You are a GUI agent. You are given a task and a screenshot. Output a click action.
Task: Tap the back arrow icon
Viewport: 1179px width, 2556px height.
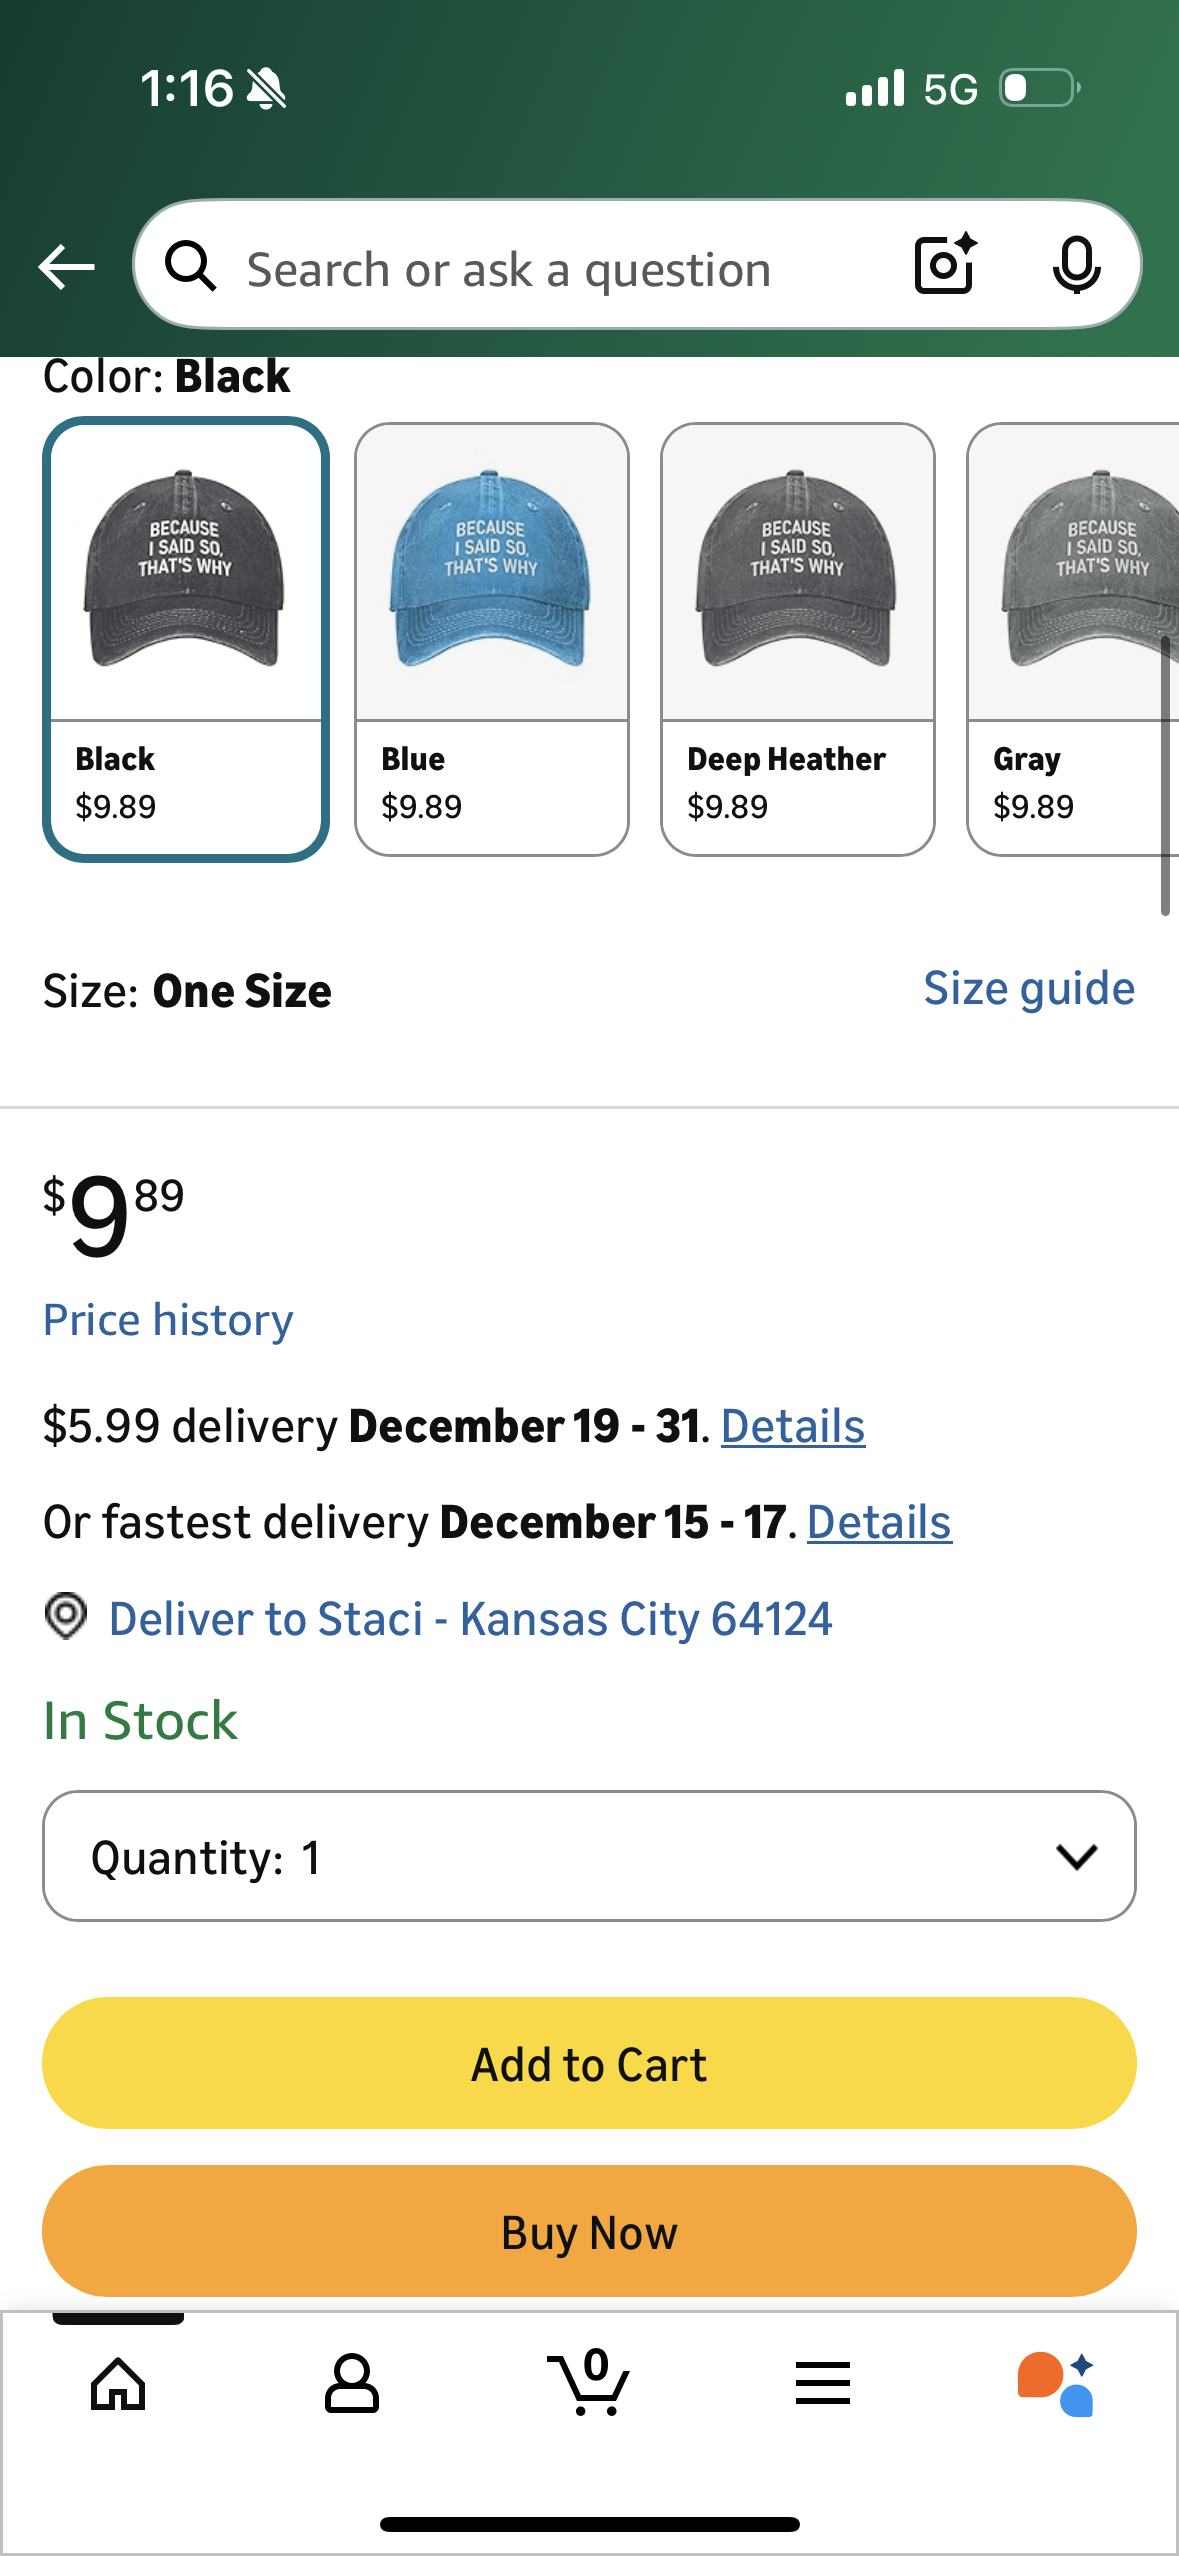click(x=66, y=267)
